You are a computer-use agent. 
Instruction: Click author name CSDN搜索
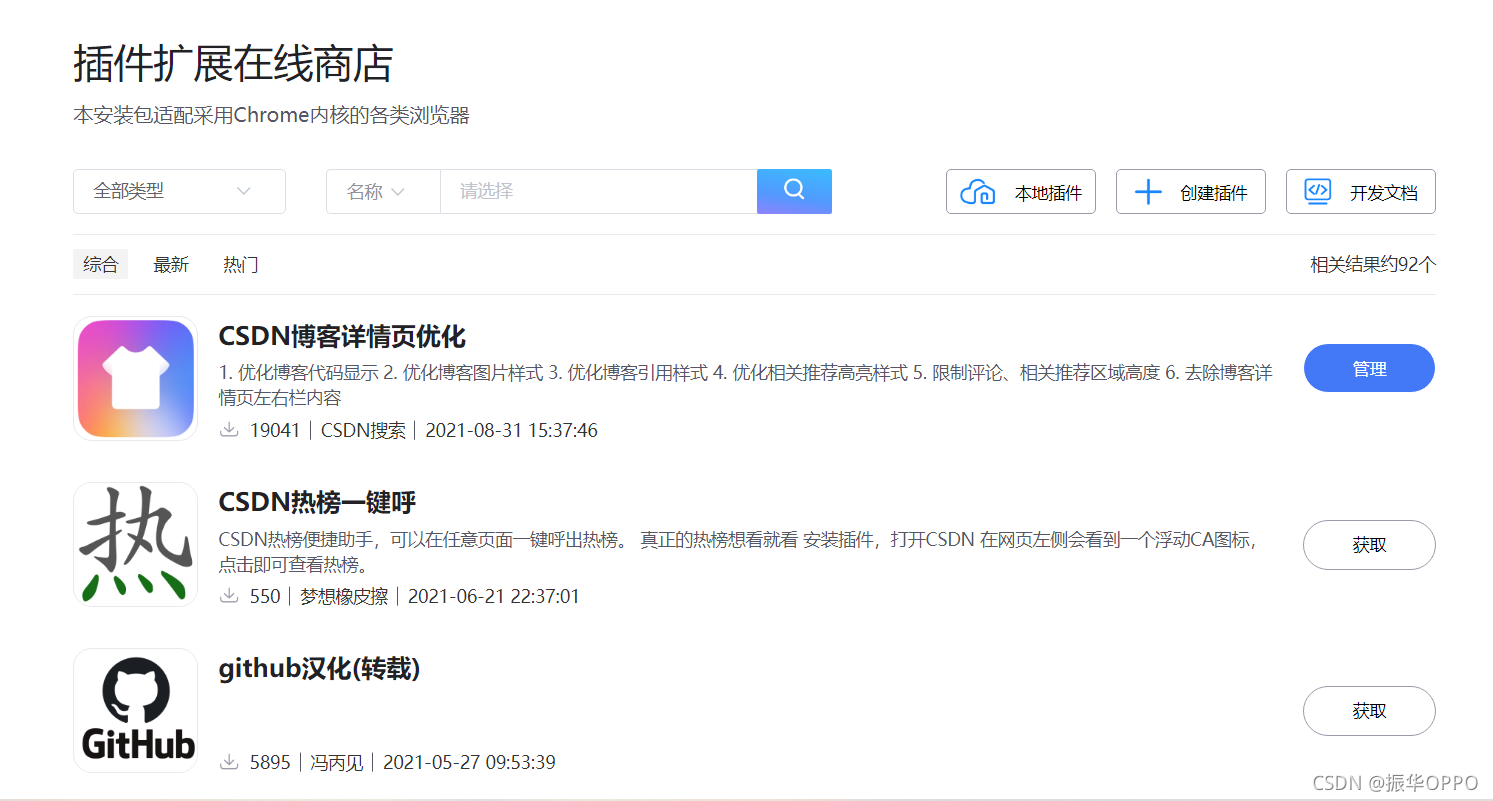coord(363,430)
